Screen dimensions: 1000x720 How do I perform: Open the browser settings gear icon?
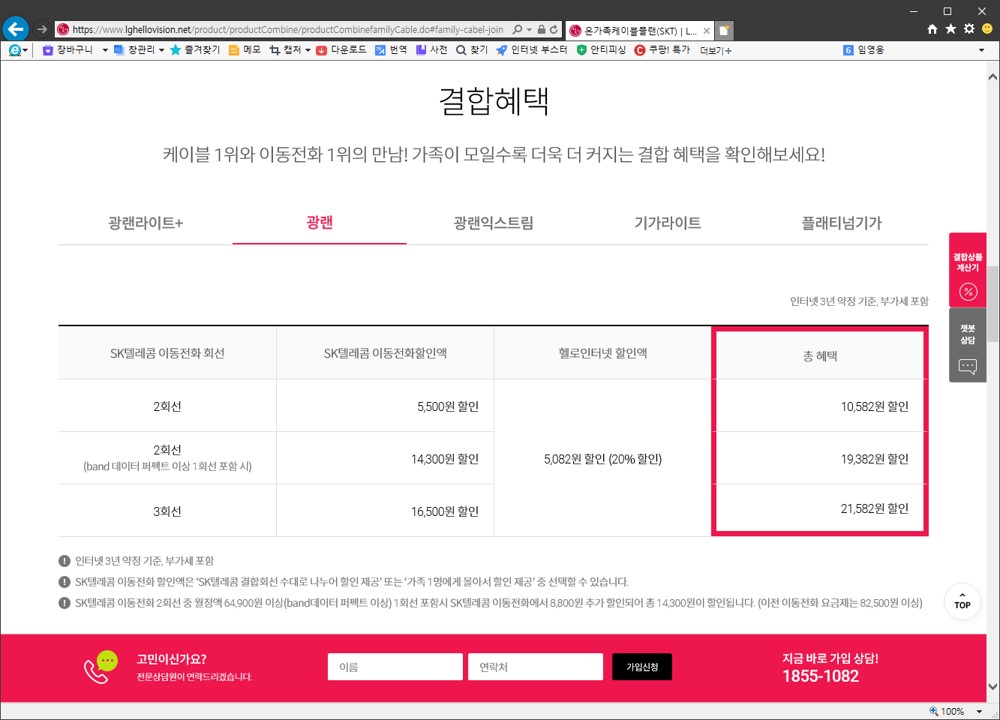coord(968,30)
